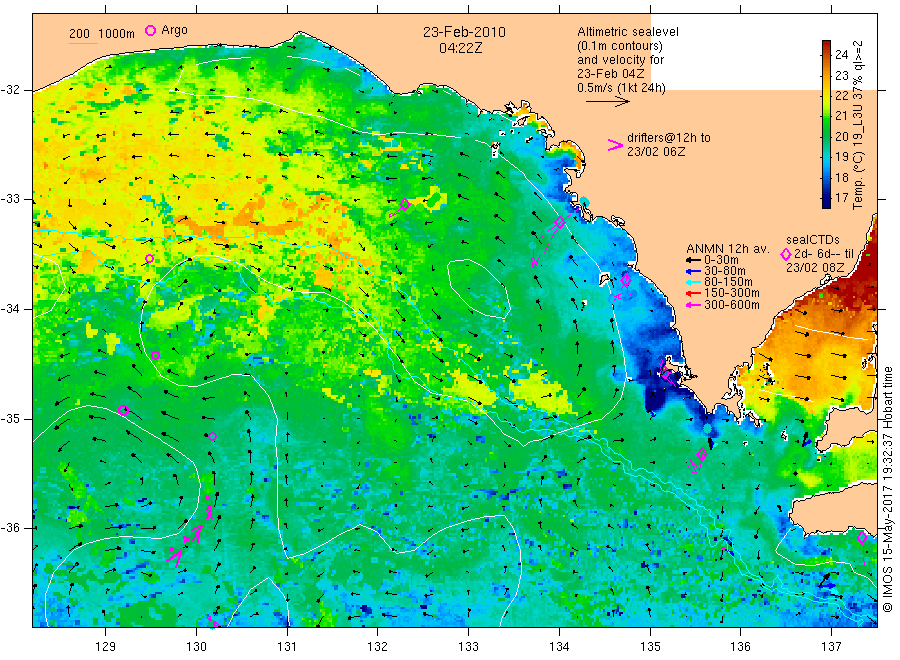Viewport: 900px width, 660px height.
Task: Click the 24 label on temperature scale
Action: pos(841,55)
